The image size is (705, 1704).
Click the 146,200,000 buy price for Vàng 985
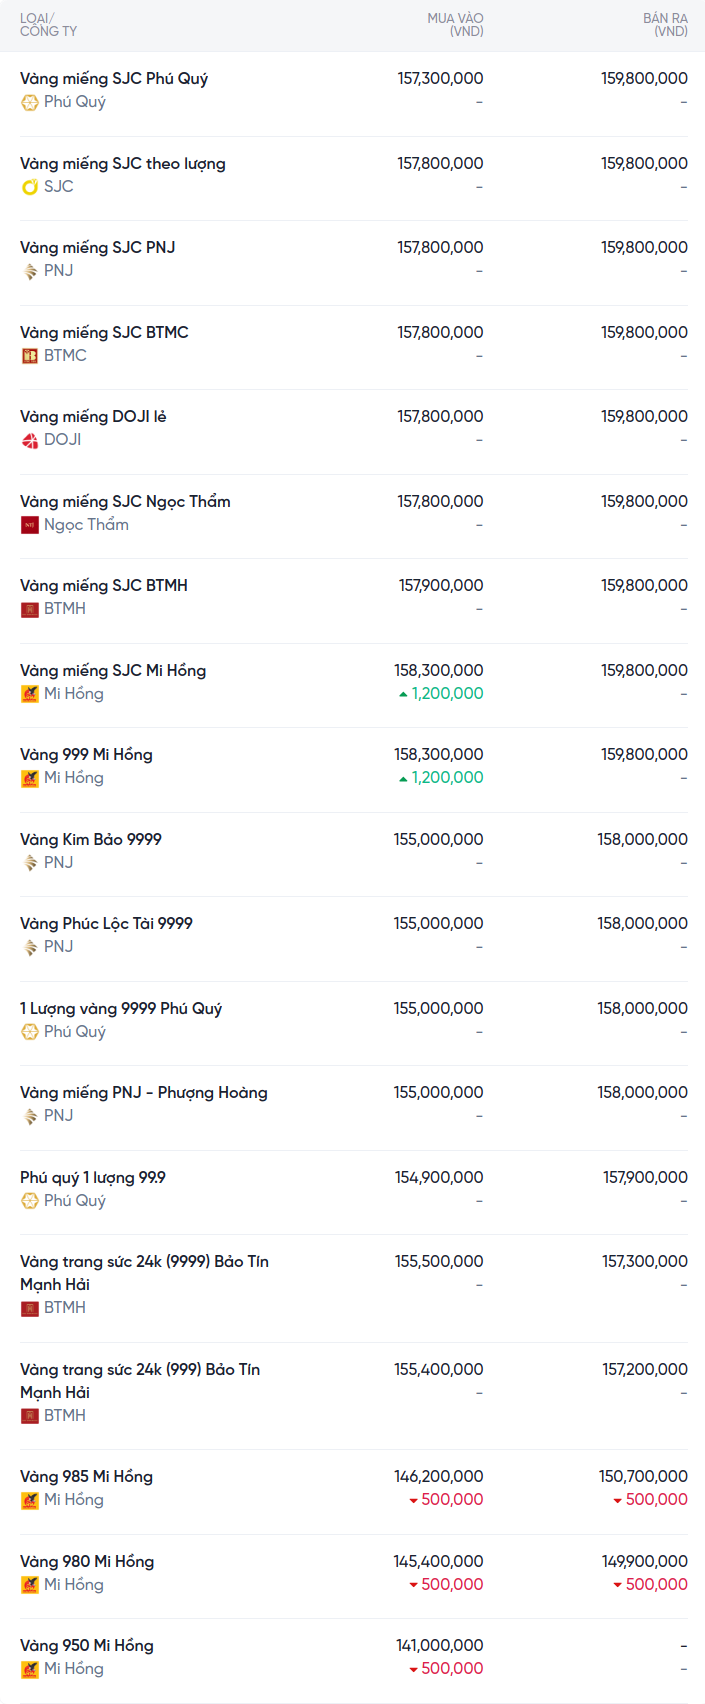click(x=438, y=1476)
